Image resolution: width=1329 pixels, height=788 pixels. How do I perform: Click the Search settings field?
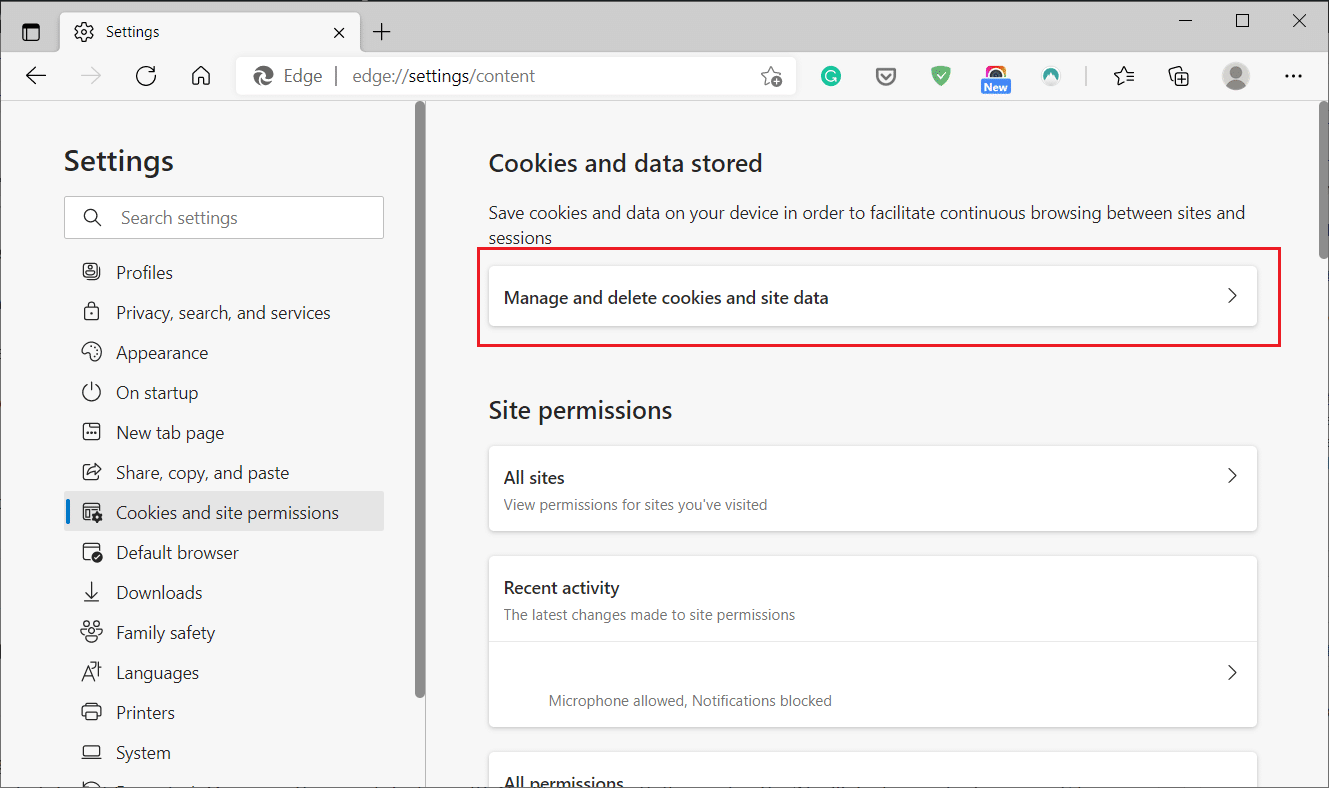pyautogui.click(x=224, y=217)
